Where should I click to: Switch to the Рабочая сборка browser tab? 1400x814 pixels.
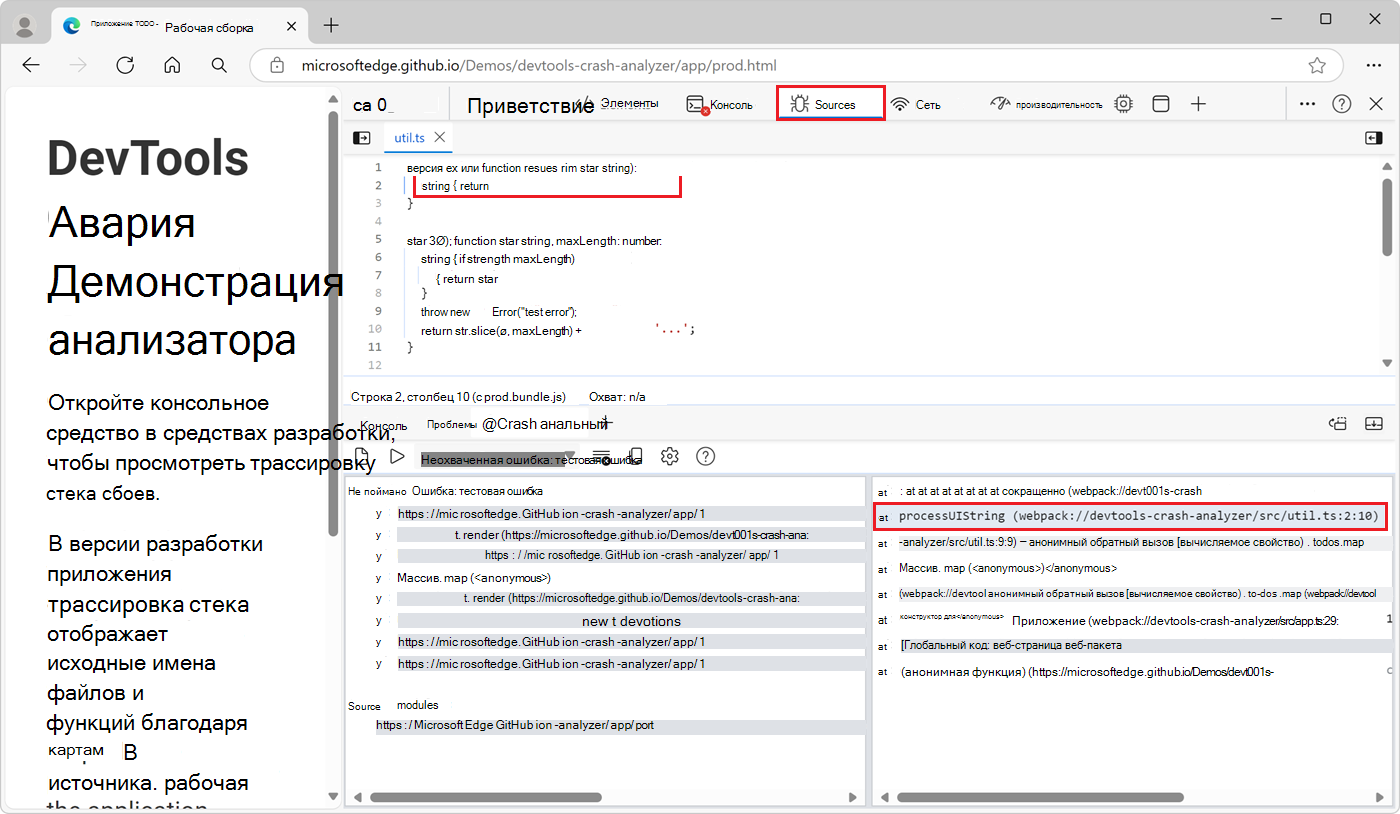pyautogui.click(x=180, y=26)
